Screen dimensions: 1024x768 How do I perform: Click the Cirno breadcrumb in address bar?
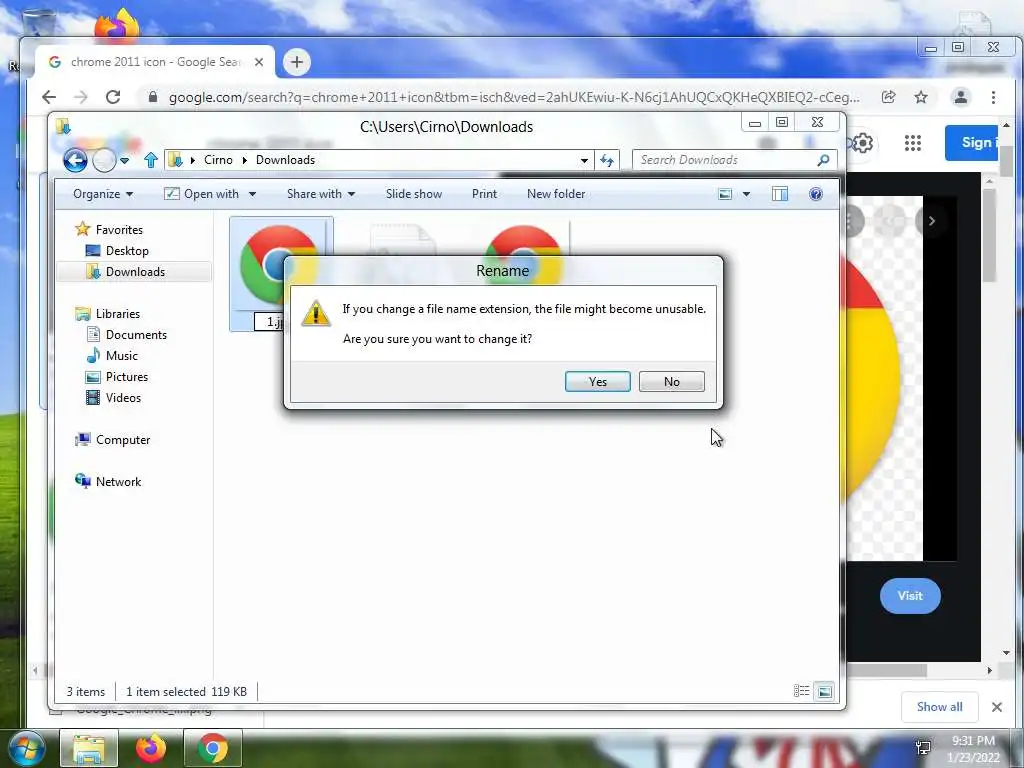click(218, 160)
